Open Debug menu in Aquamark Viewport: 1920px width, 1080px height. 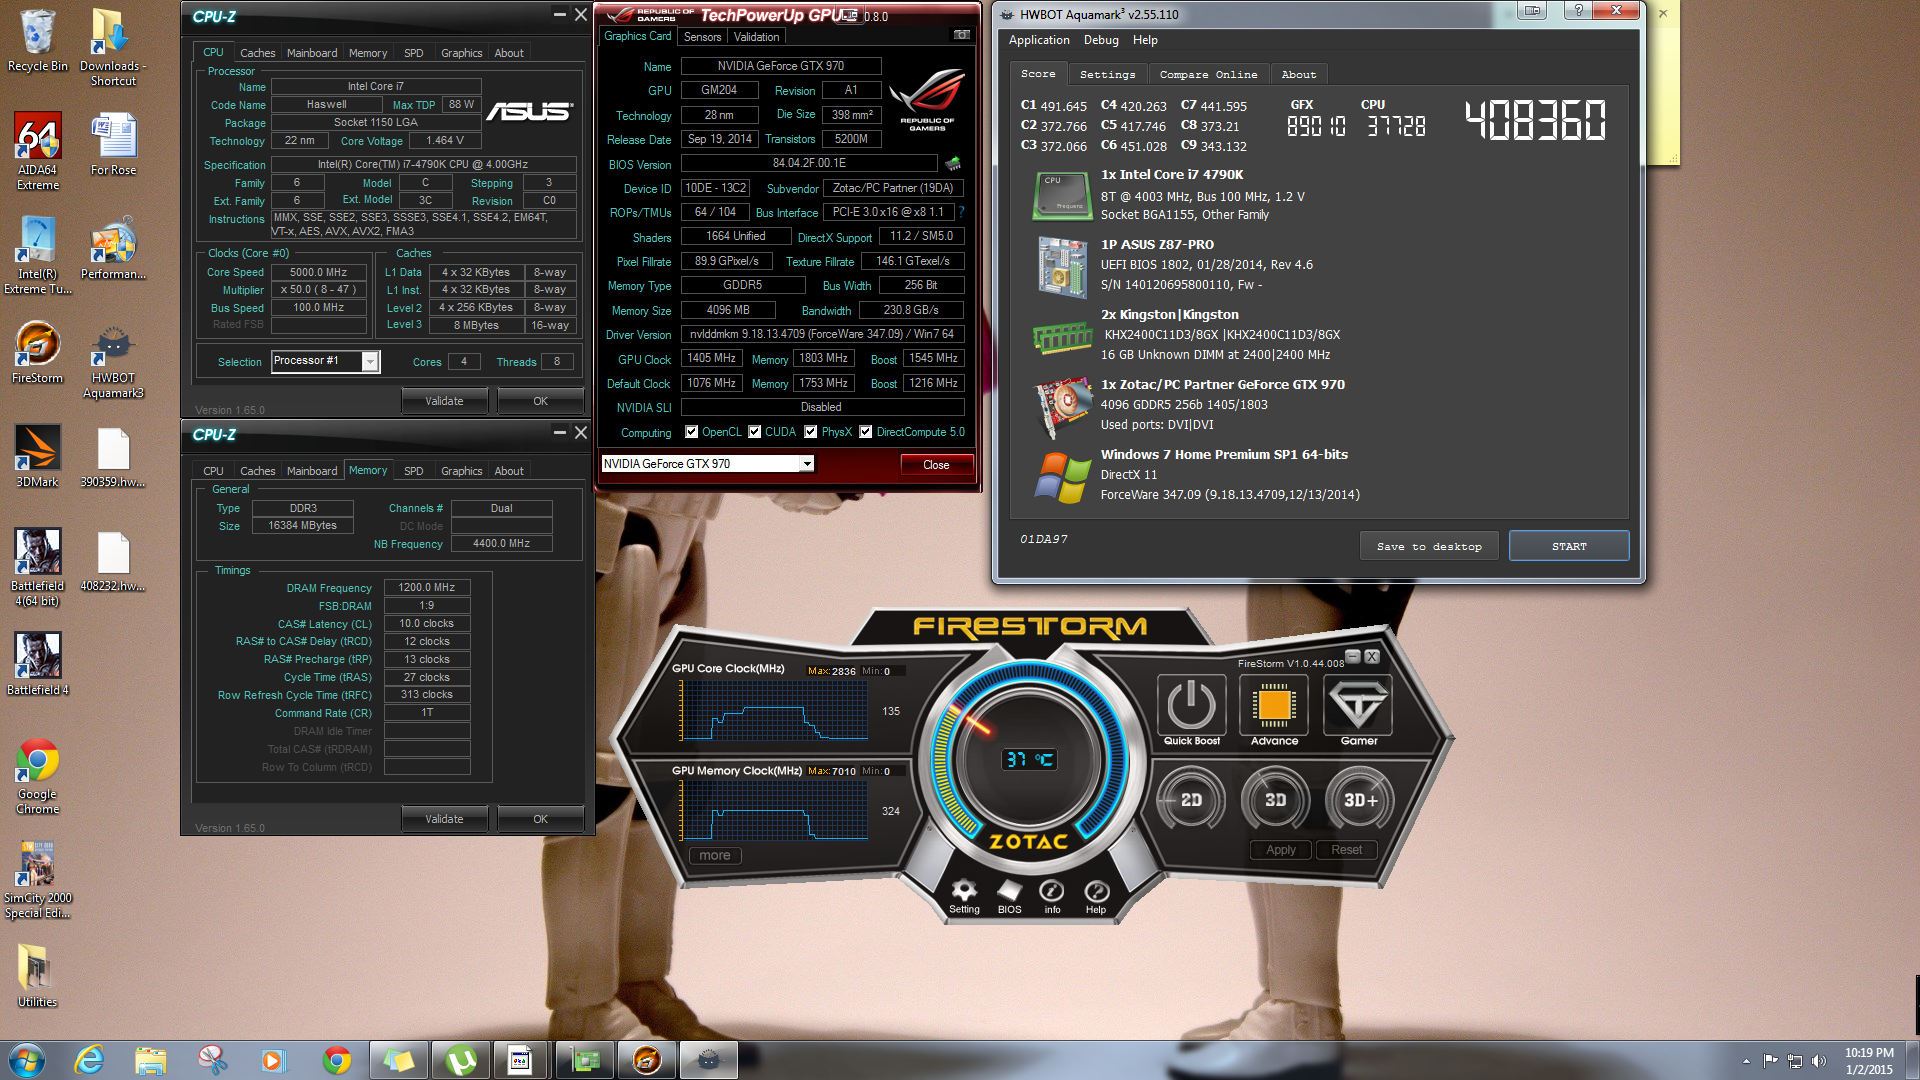point(1101,40)
